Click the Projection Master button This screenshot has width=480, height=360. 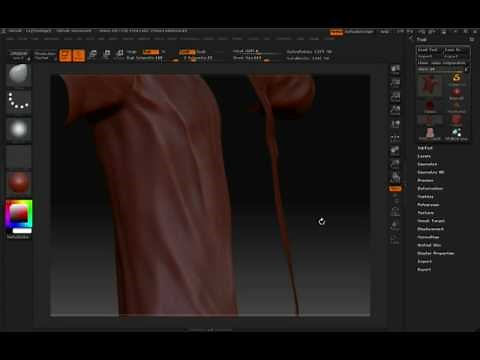click(45, 55)
